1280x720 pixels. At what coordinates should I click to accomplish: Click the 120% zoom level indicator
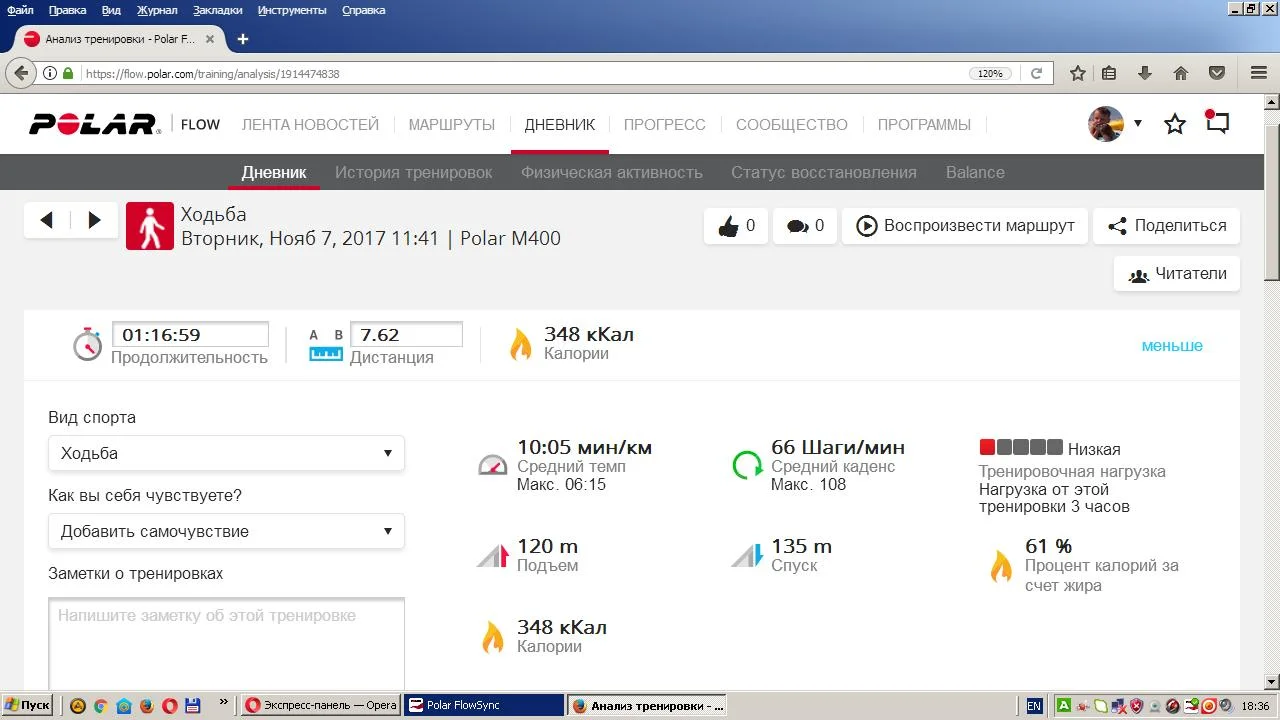click(x=990, y=74)
